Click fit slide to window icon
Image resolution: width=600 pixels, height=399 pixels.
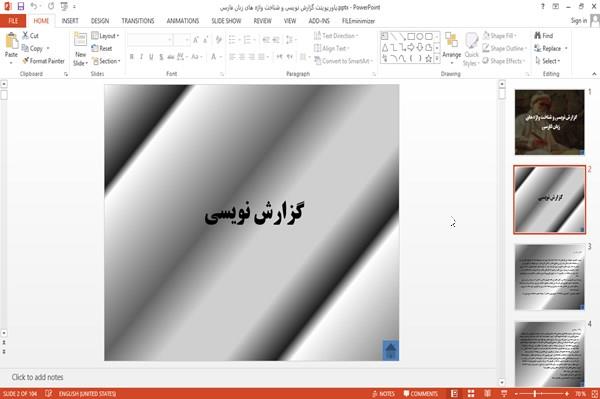point(595,394)
